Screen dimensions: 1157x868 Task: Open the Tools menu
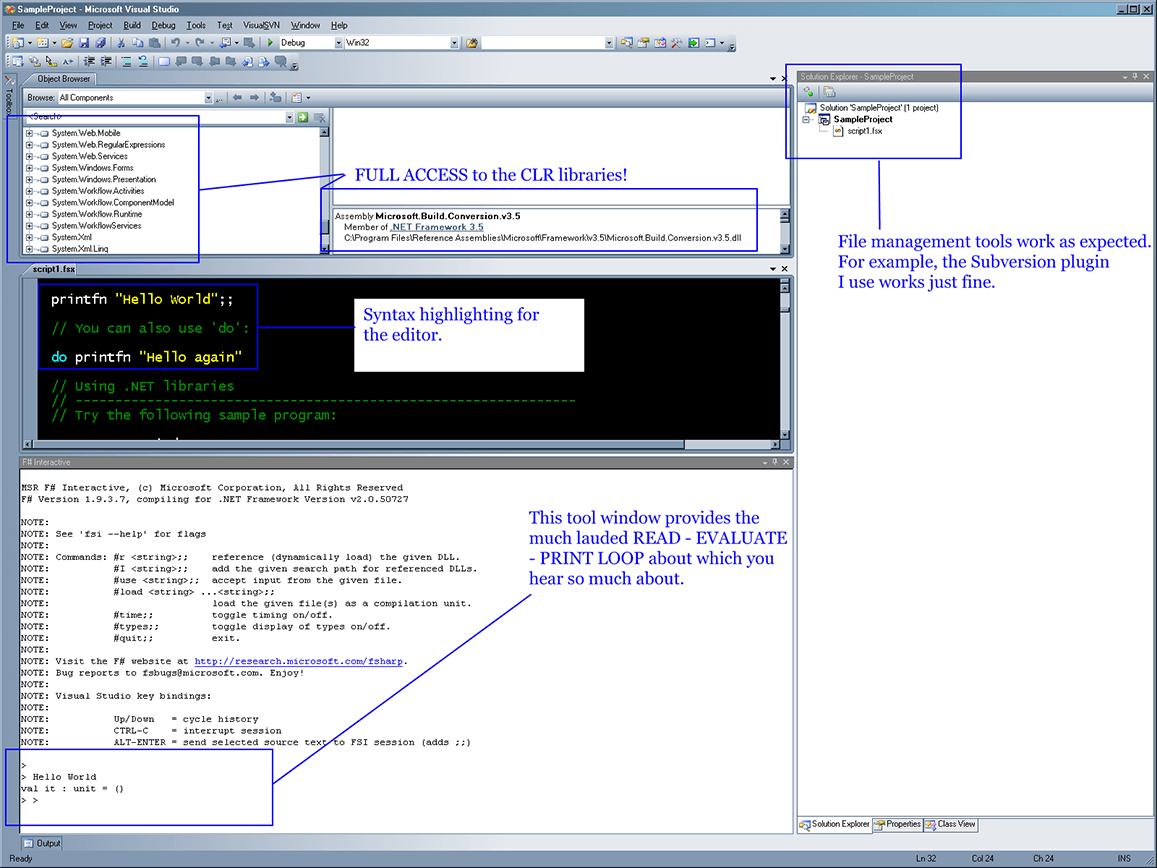point(196,25)
